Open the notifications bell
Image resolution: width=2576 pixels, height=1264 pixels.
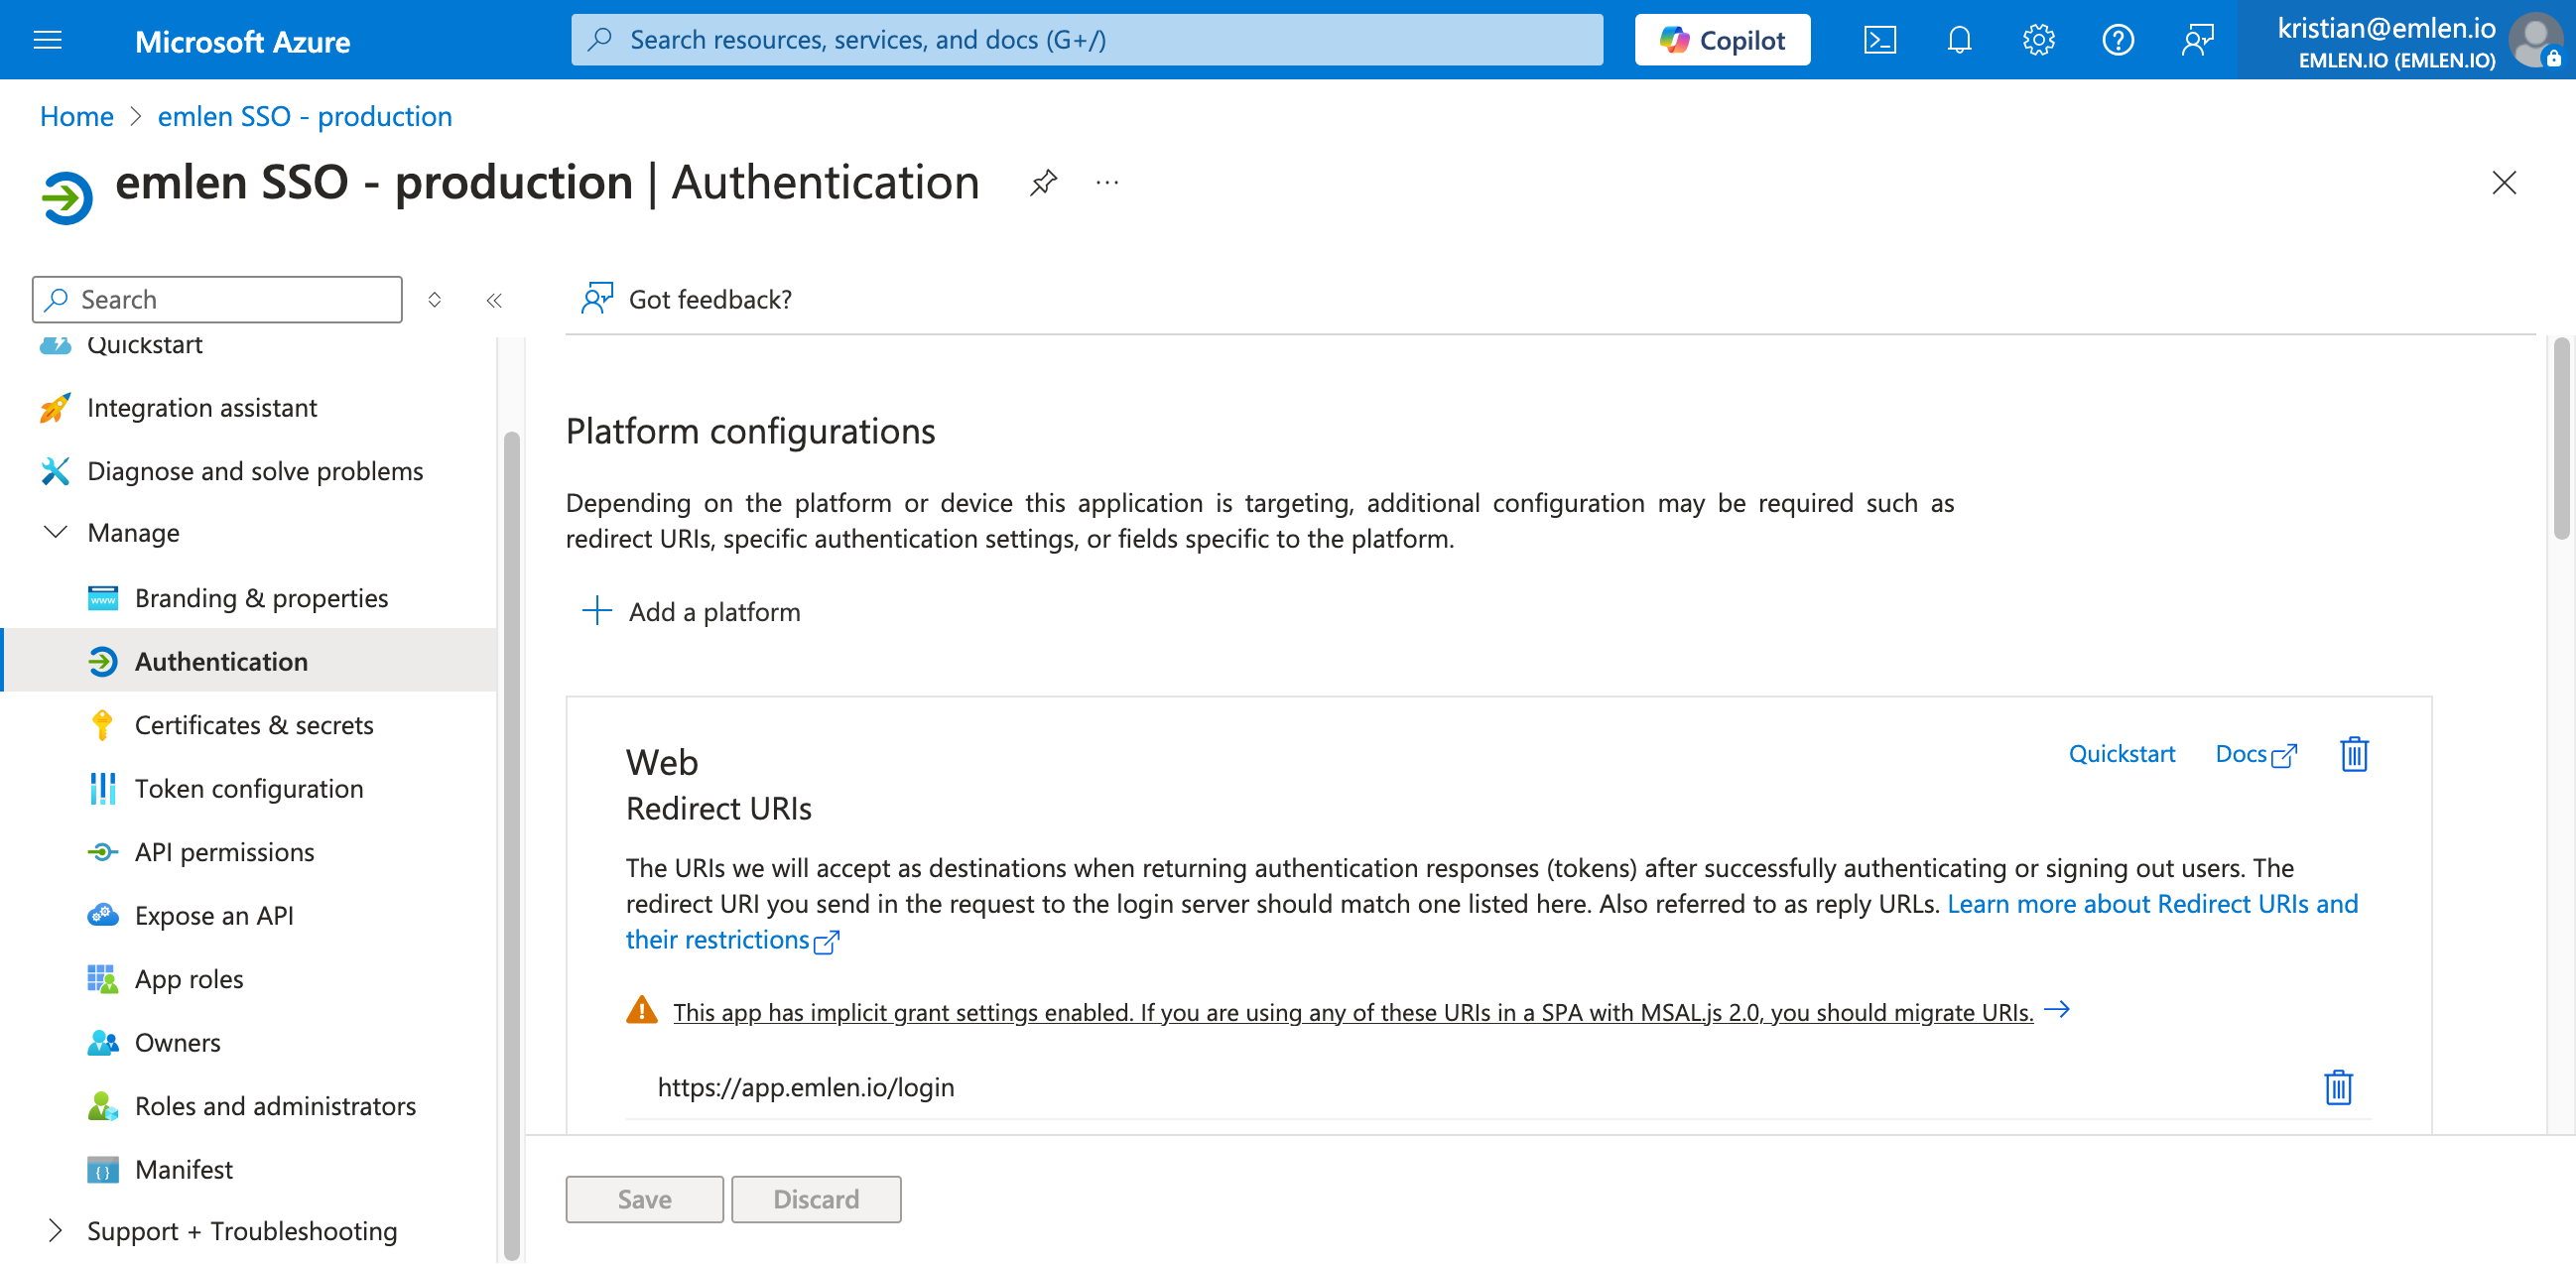(1959, 40)
